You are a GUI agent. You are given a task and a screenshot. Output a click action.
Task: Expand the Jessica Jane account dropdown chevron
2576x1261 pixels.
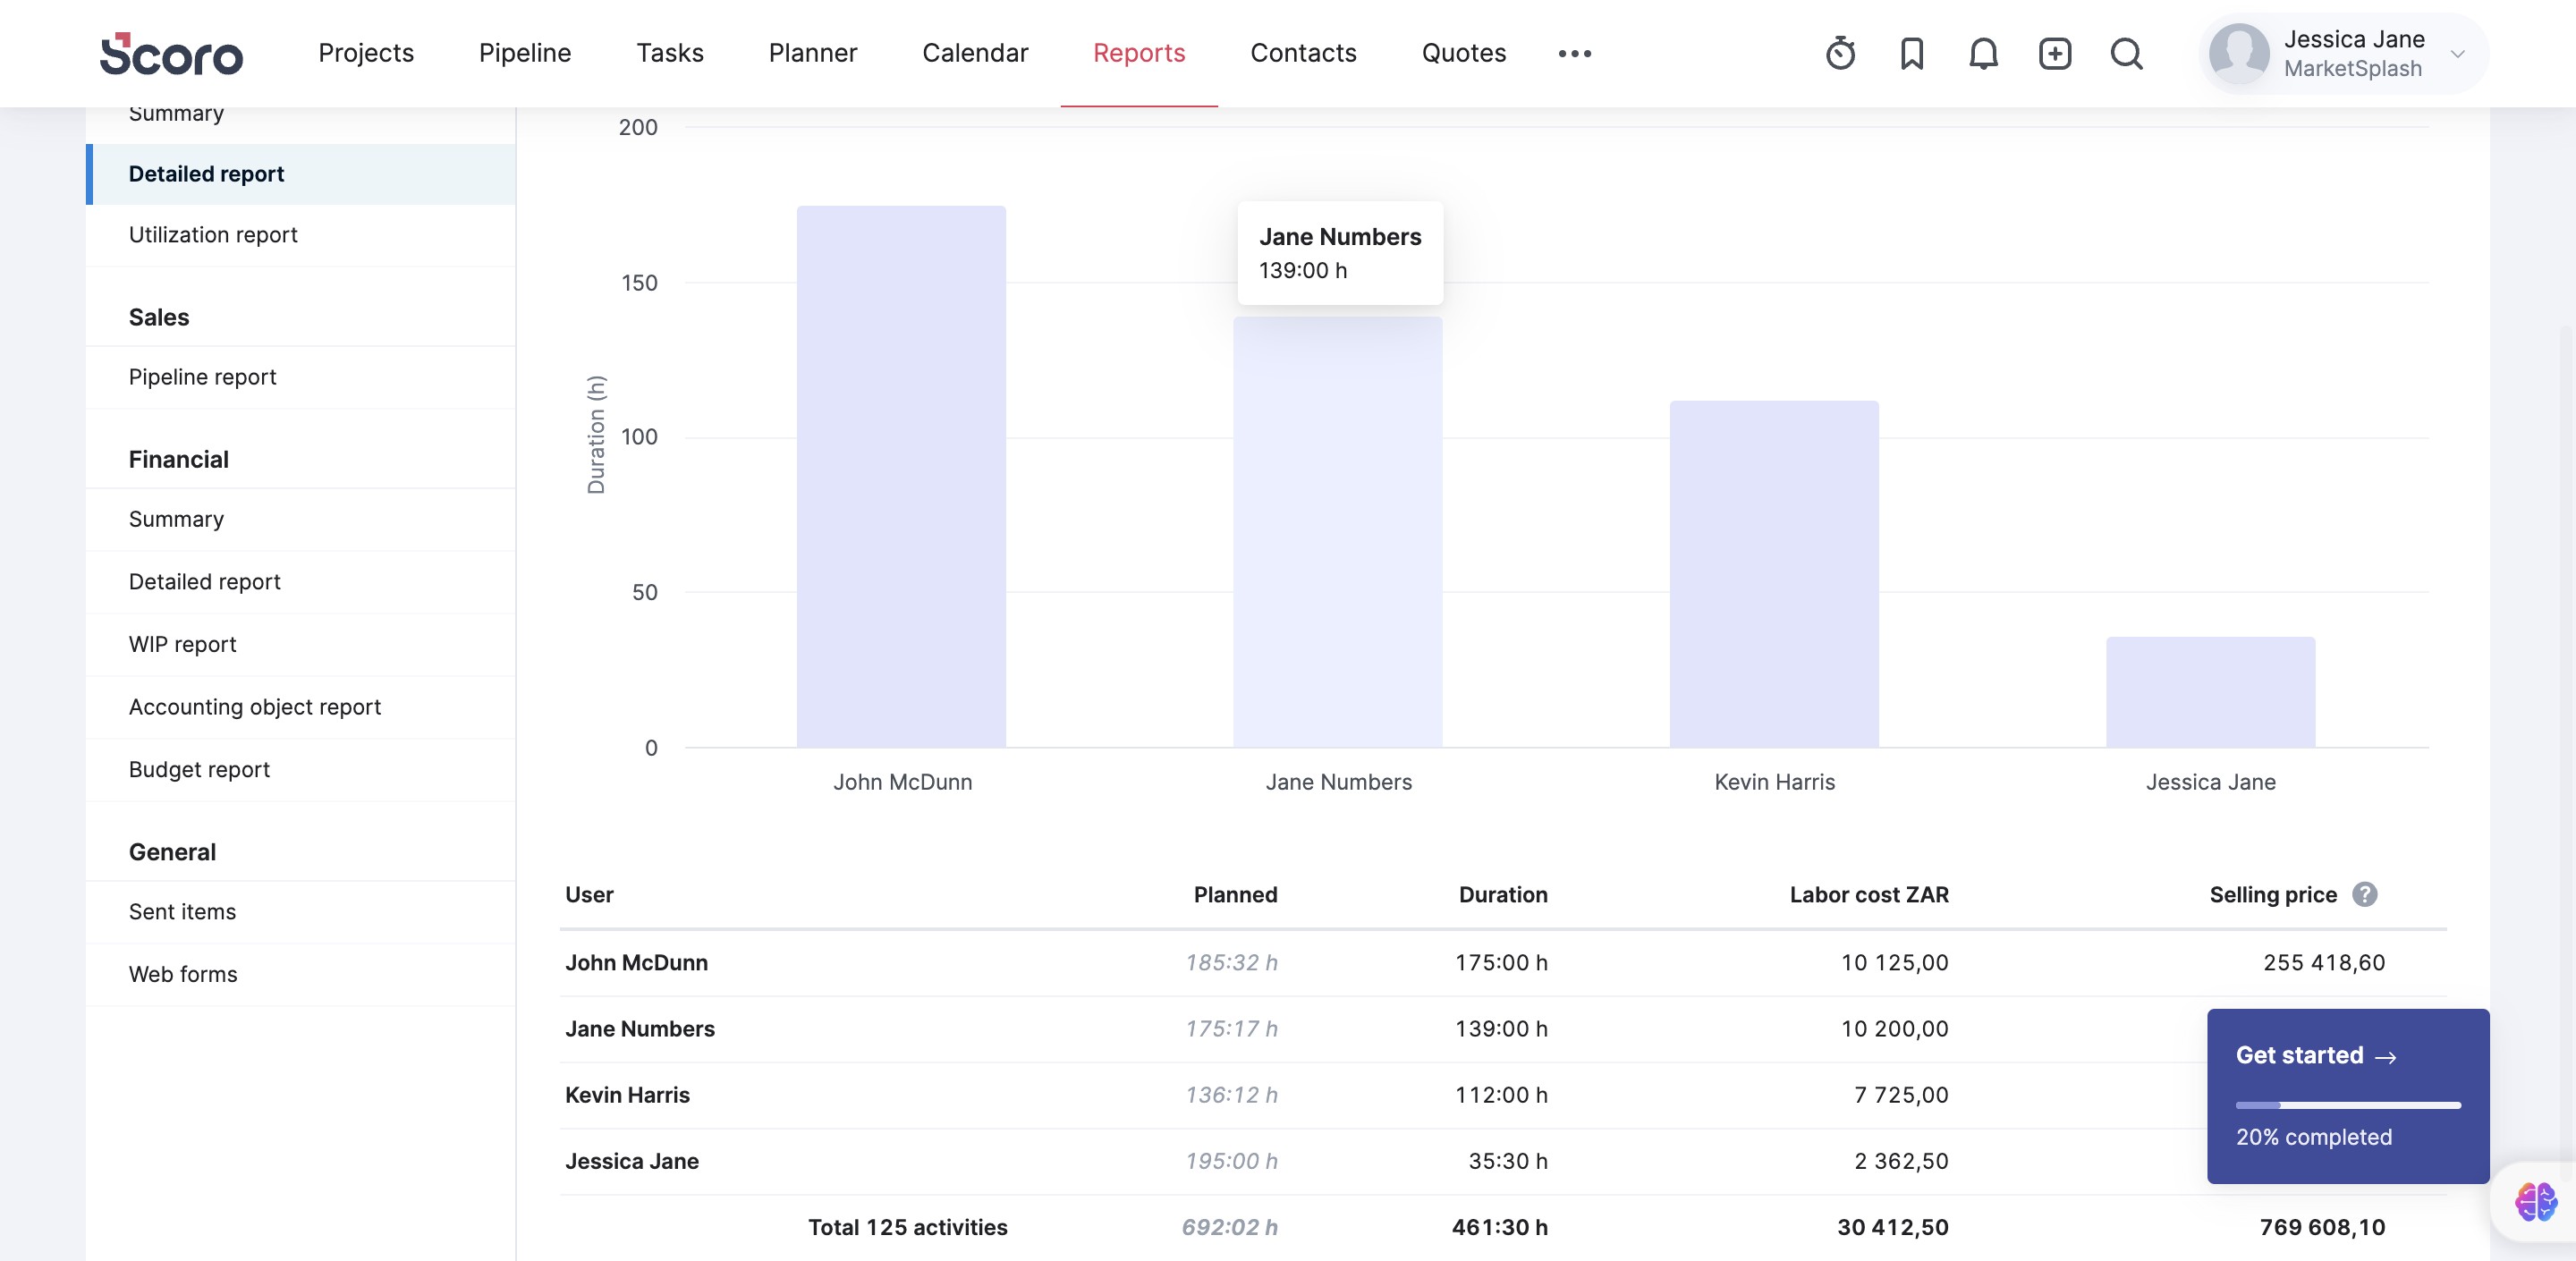point(2458,54)
